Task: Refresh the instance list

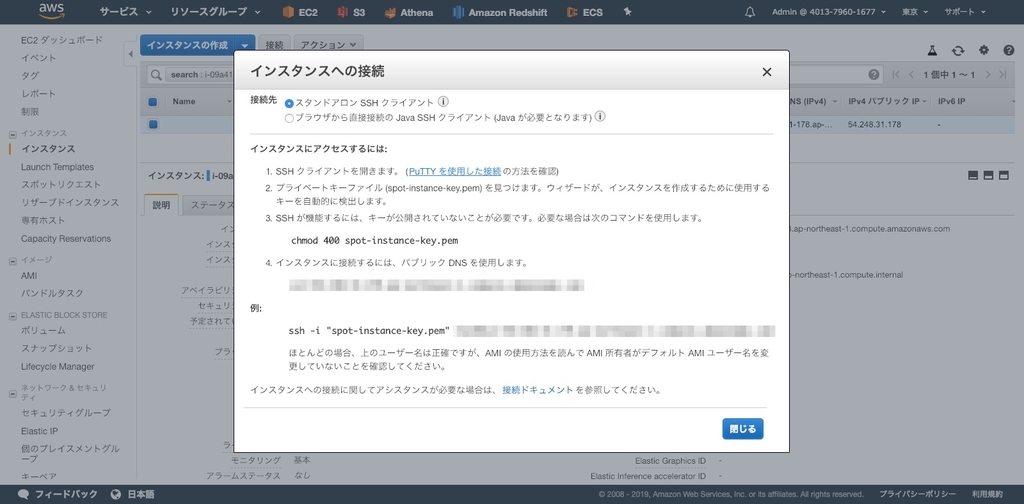Action: 958,50
